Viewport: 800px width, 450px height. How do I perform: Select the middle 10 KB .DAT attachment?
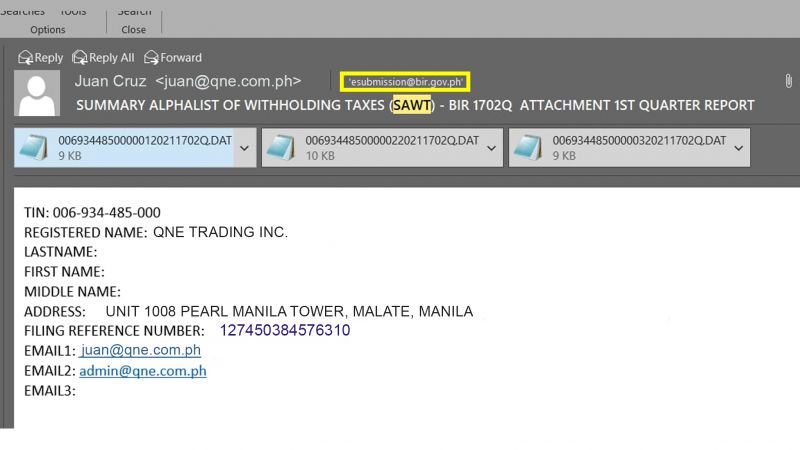pyautogui.click(x=370, y=148)
